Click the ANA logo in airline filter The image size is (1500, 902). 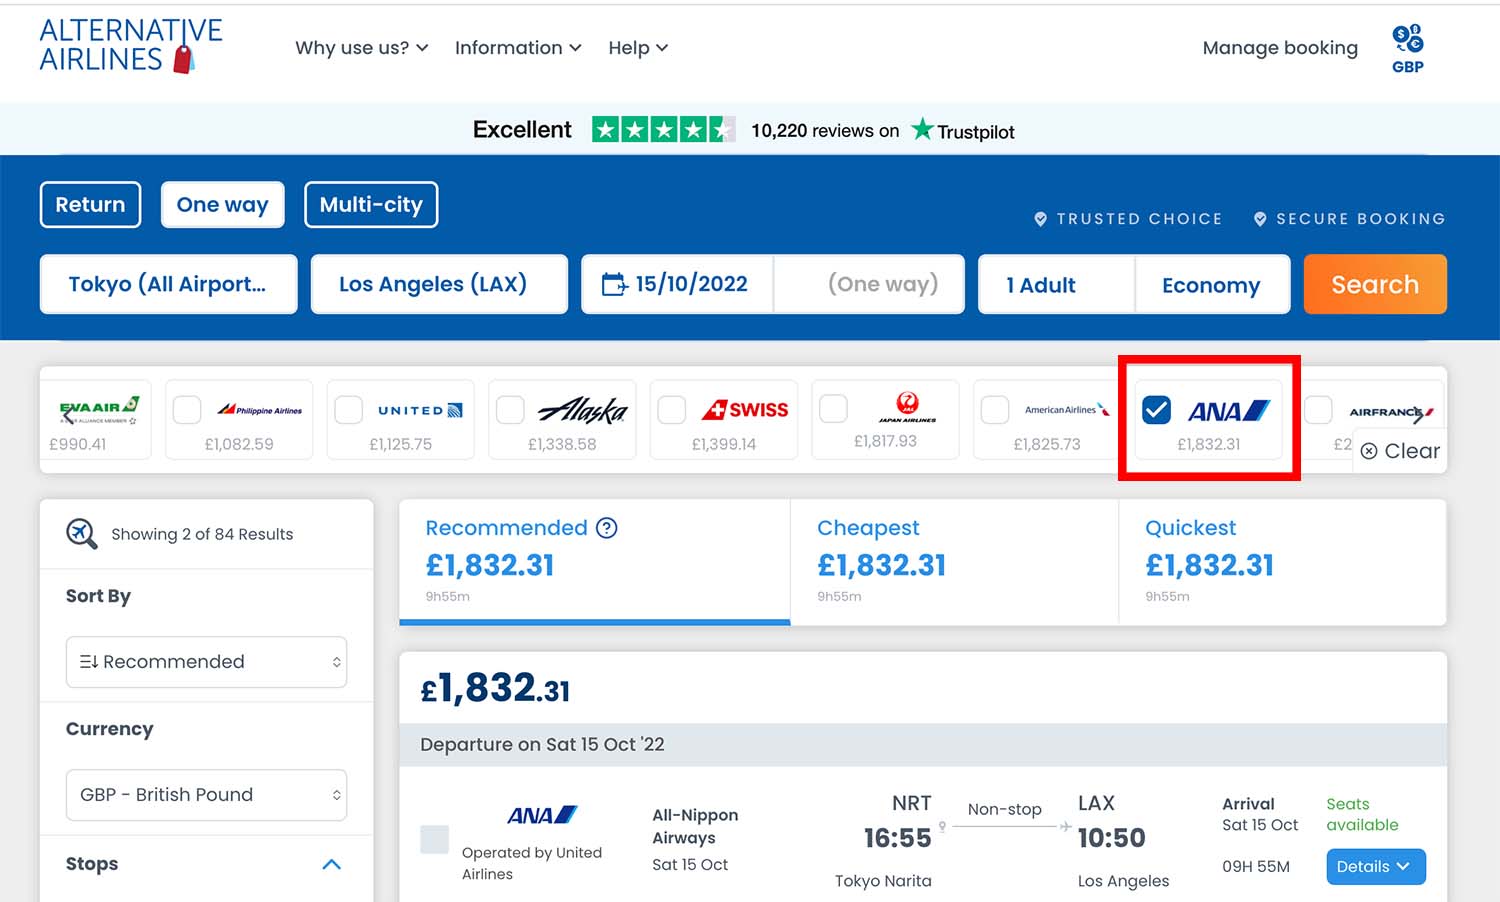pyautogui.click(x=1229, y=411)
